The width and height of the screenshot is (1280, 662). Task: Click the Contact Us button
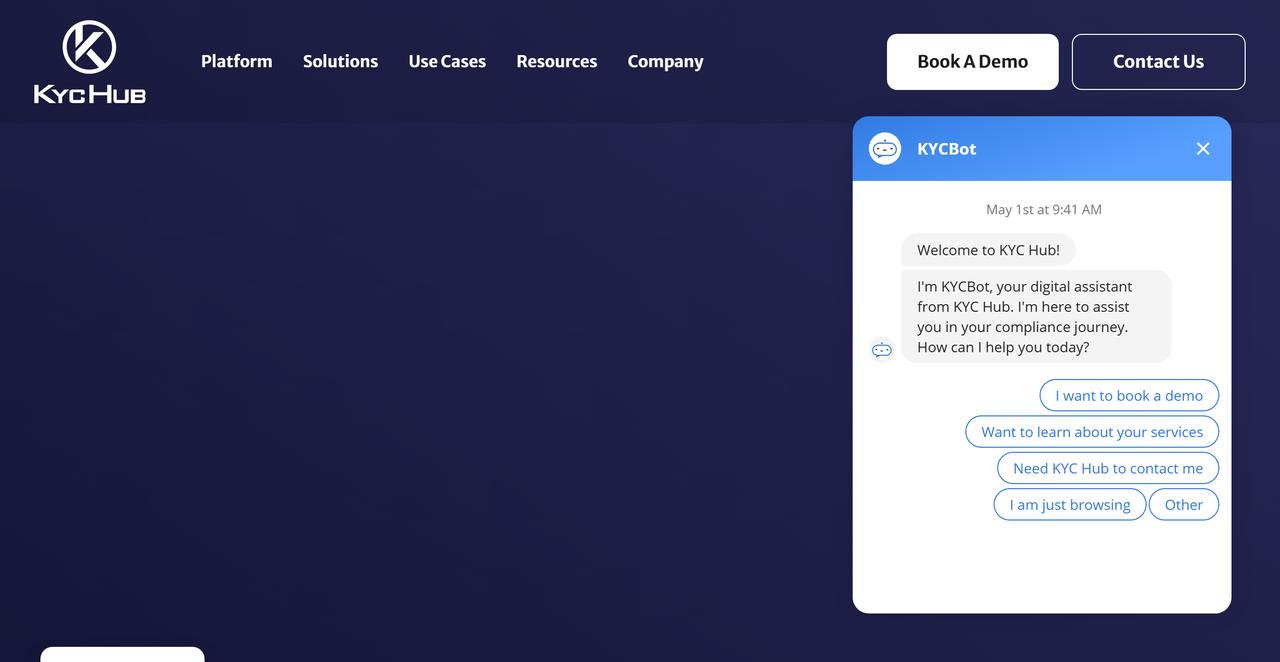pyautogui.click(x=1158, y=62)
